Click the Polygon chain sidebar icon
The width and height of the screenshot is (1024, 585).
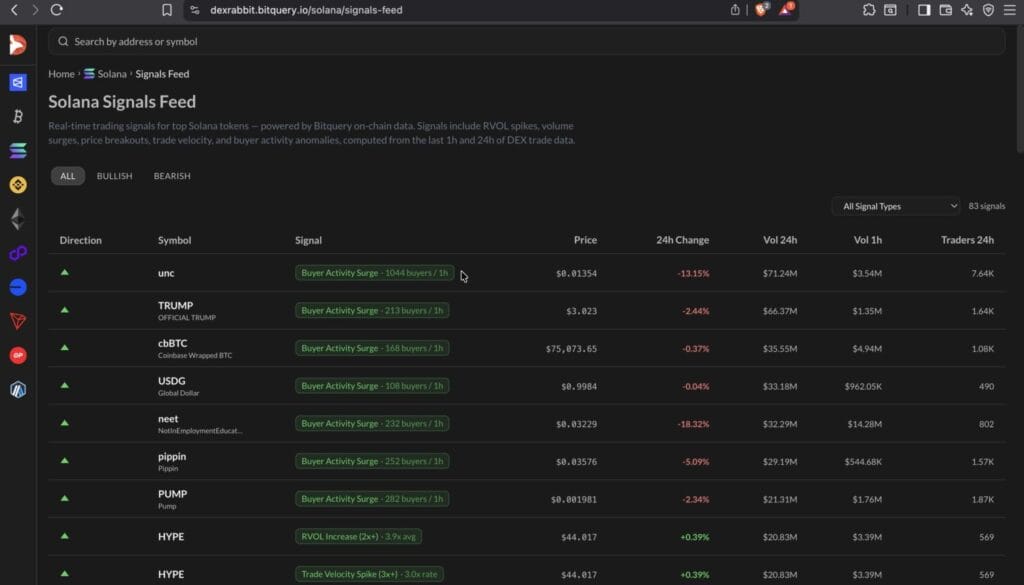tap(17, 253)
